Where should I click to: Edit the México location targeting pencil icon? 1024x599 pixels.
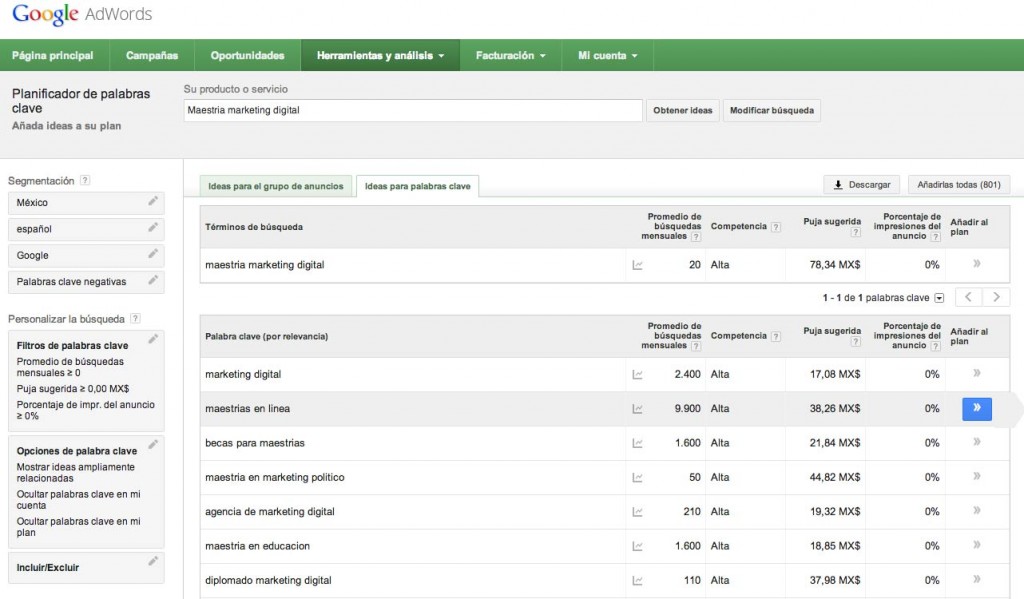click(153, 202)
